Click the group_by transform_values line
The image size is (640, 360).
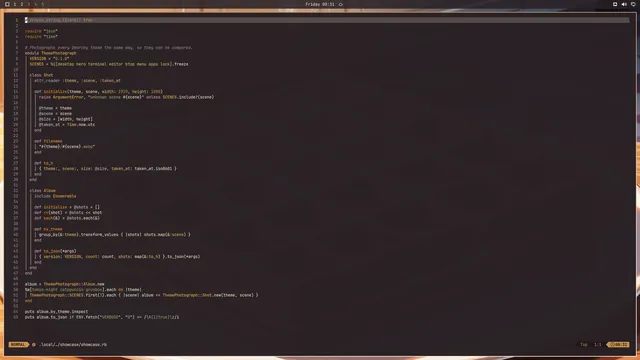tap(115, 235)
